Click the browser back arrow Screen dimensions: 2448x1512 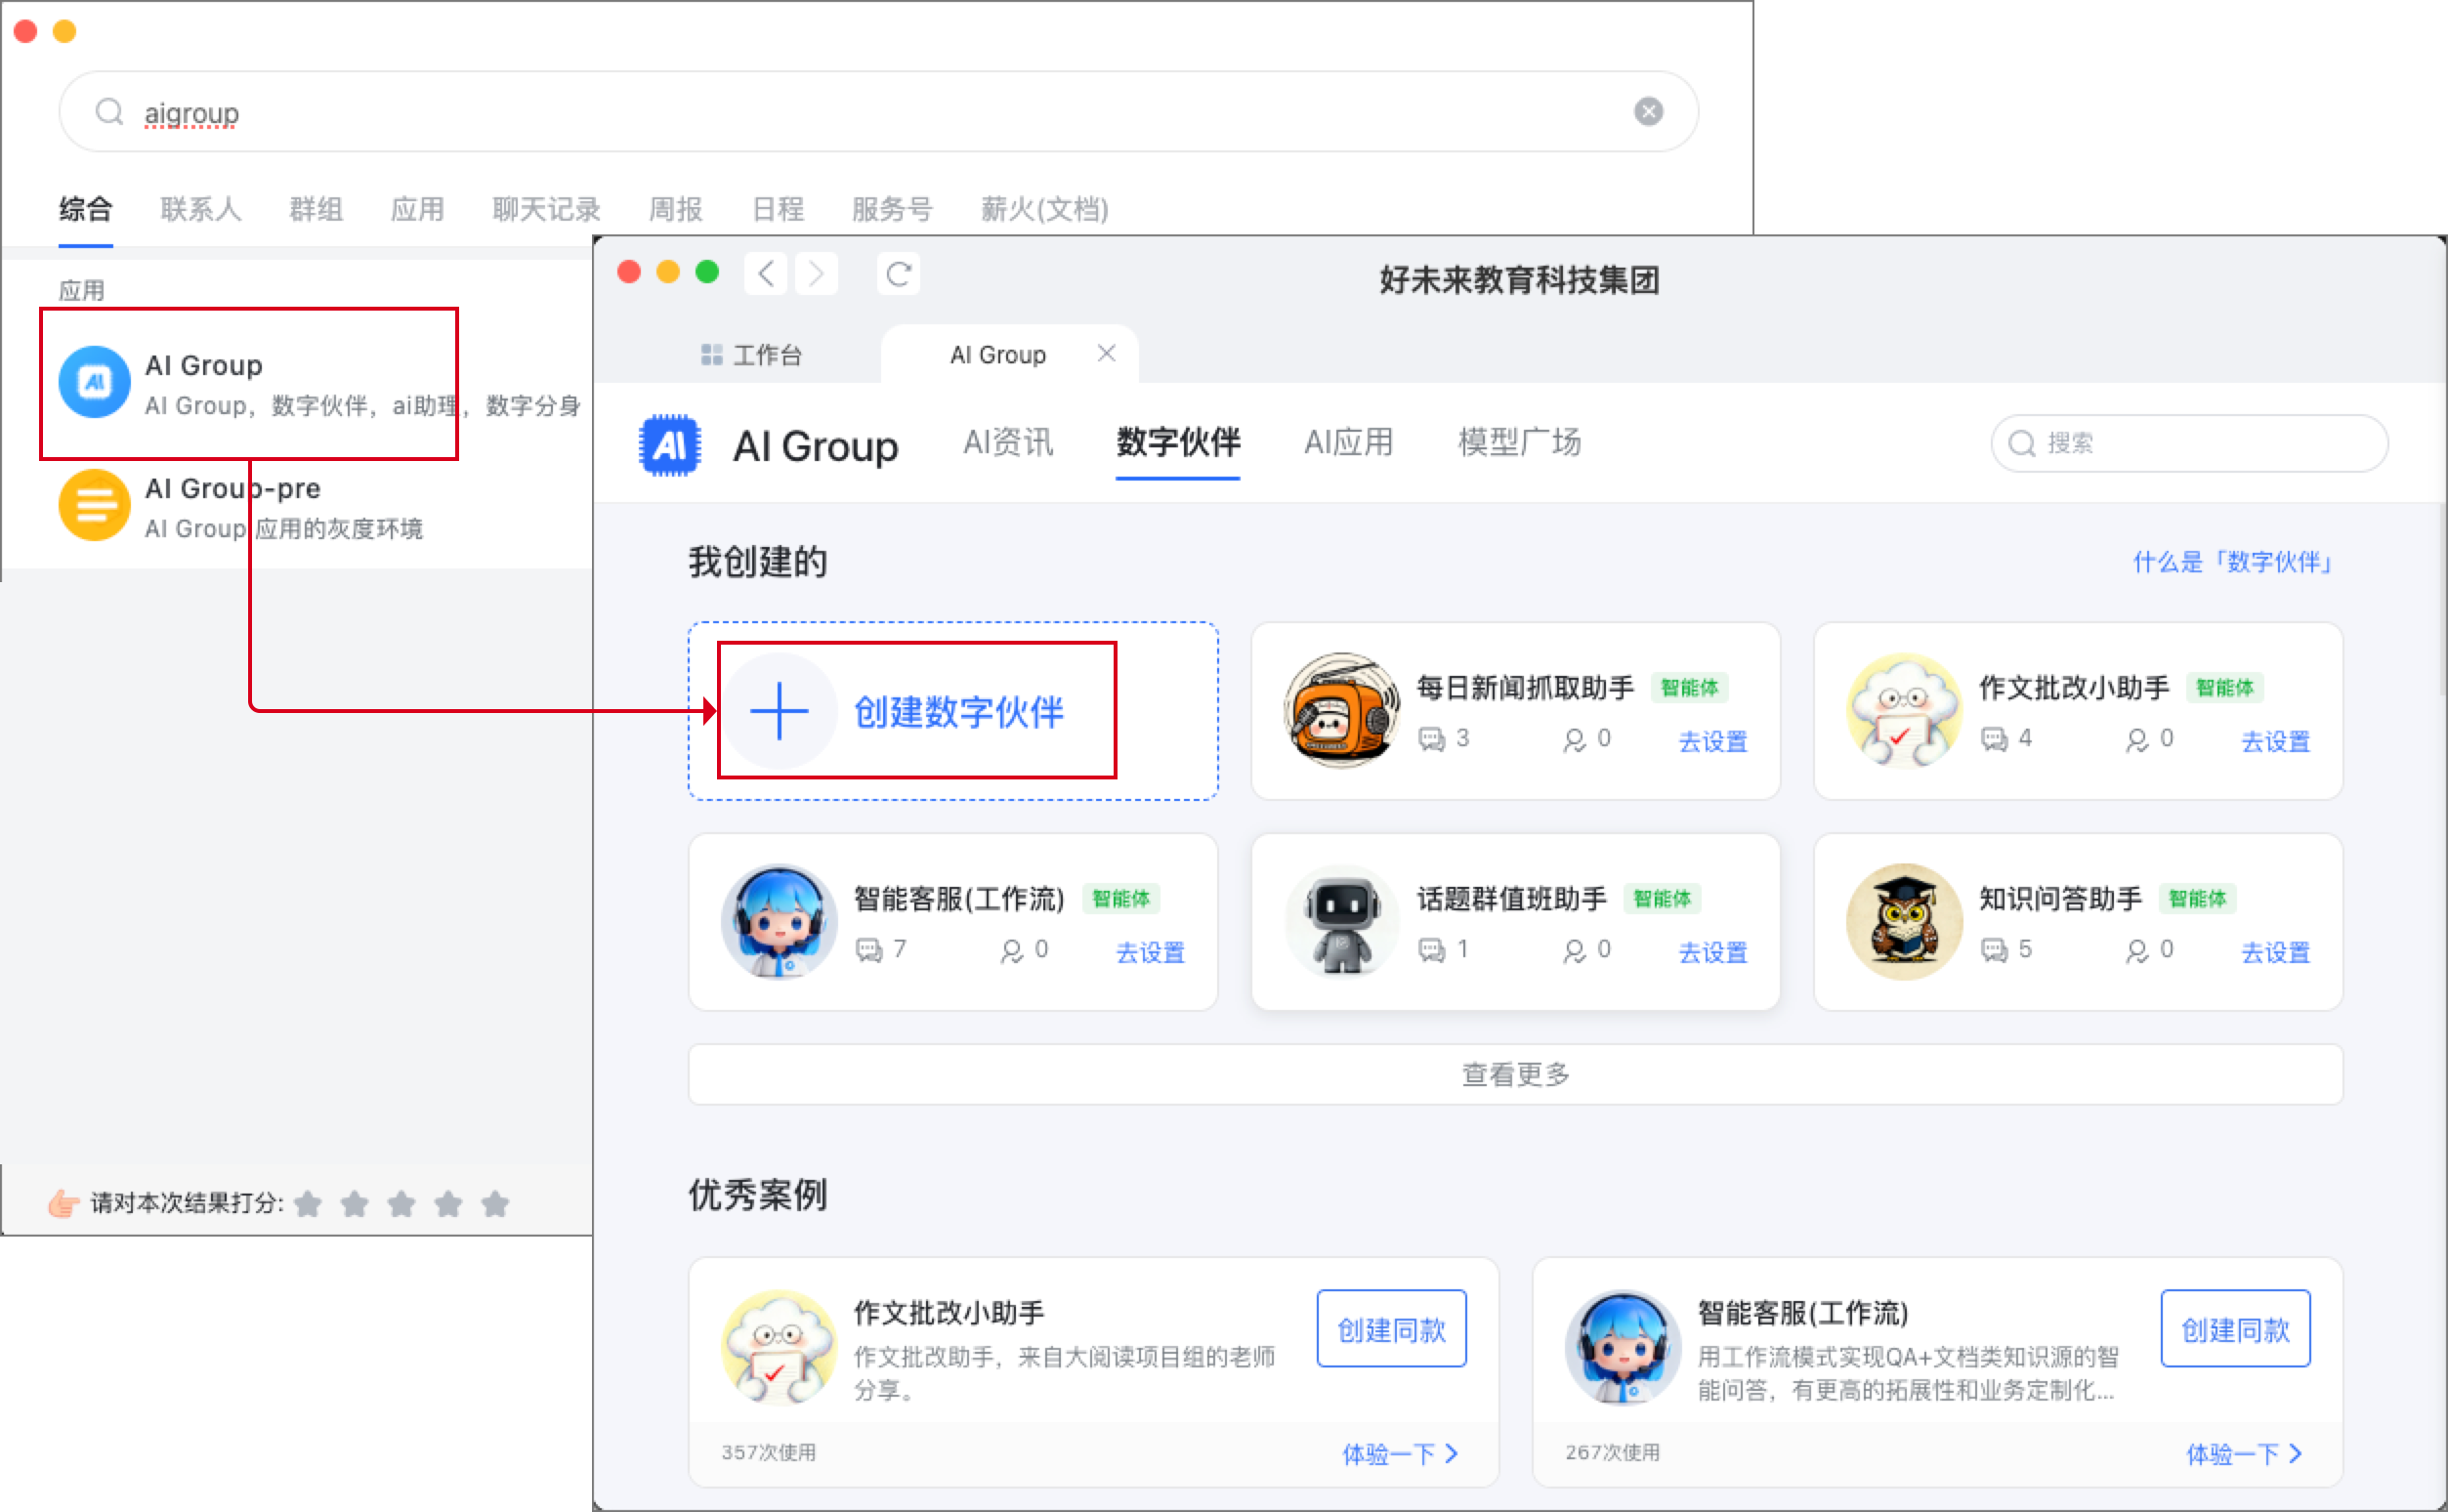(766, 274)
